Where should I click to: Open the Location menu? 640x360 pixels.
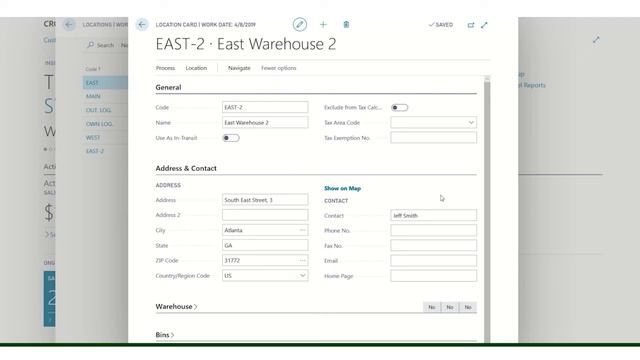click(x=196, y=68)
